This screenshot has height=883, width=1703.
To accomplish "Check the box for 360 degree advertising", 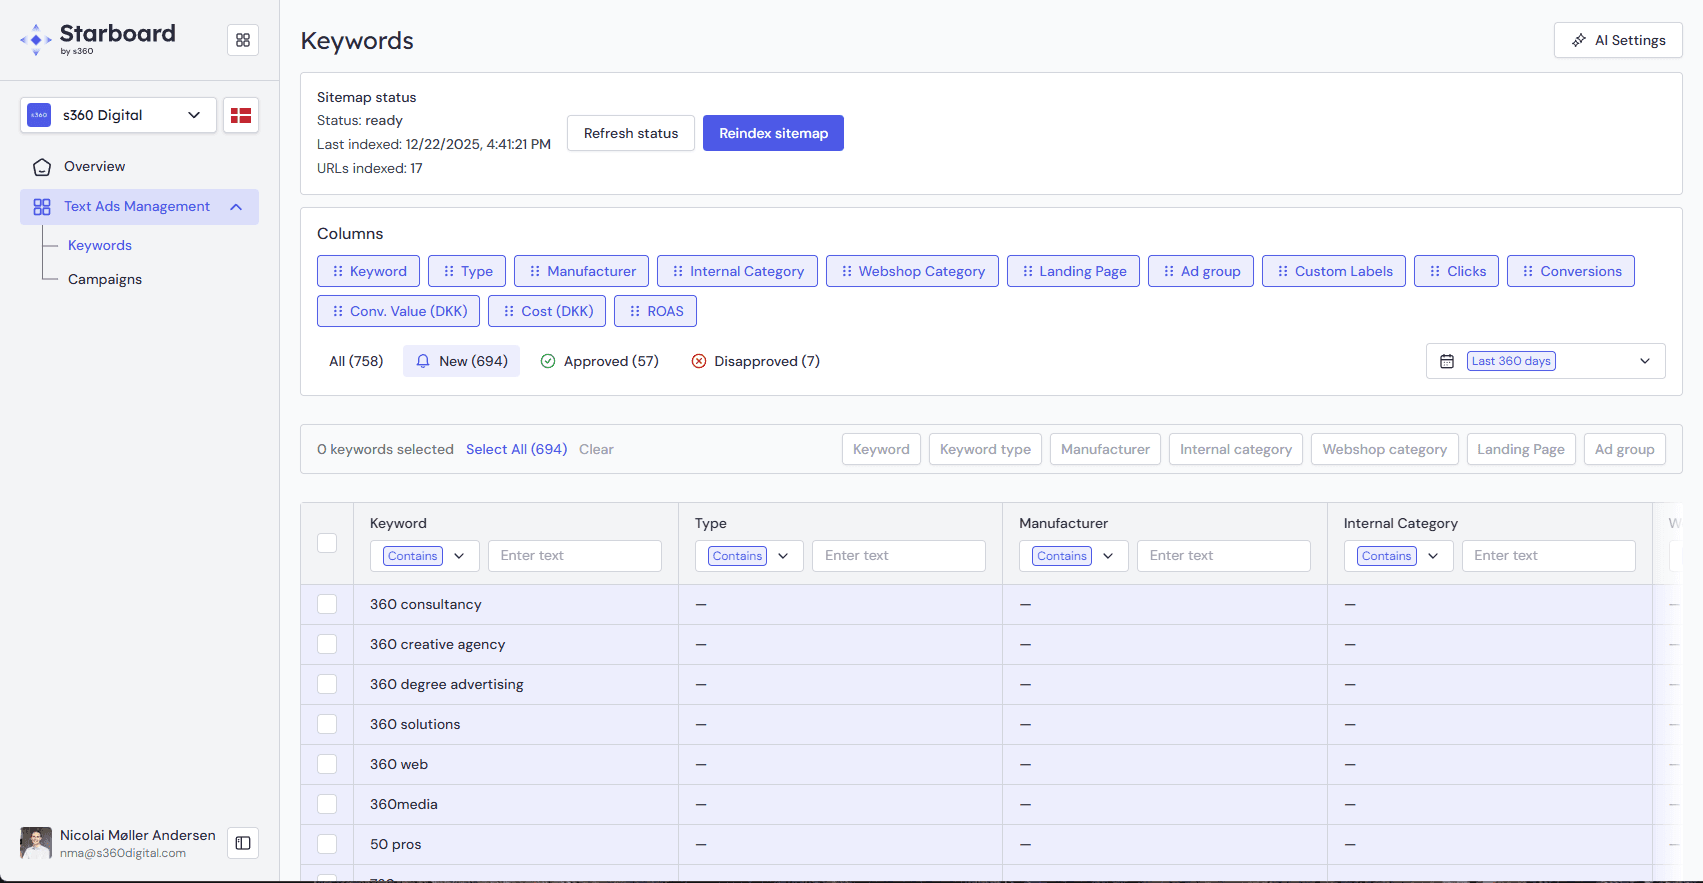I will (x=327, y=684).
